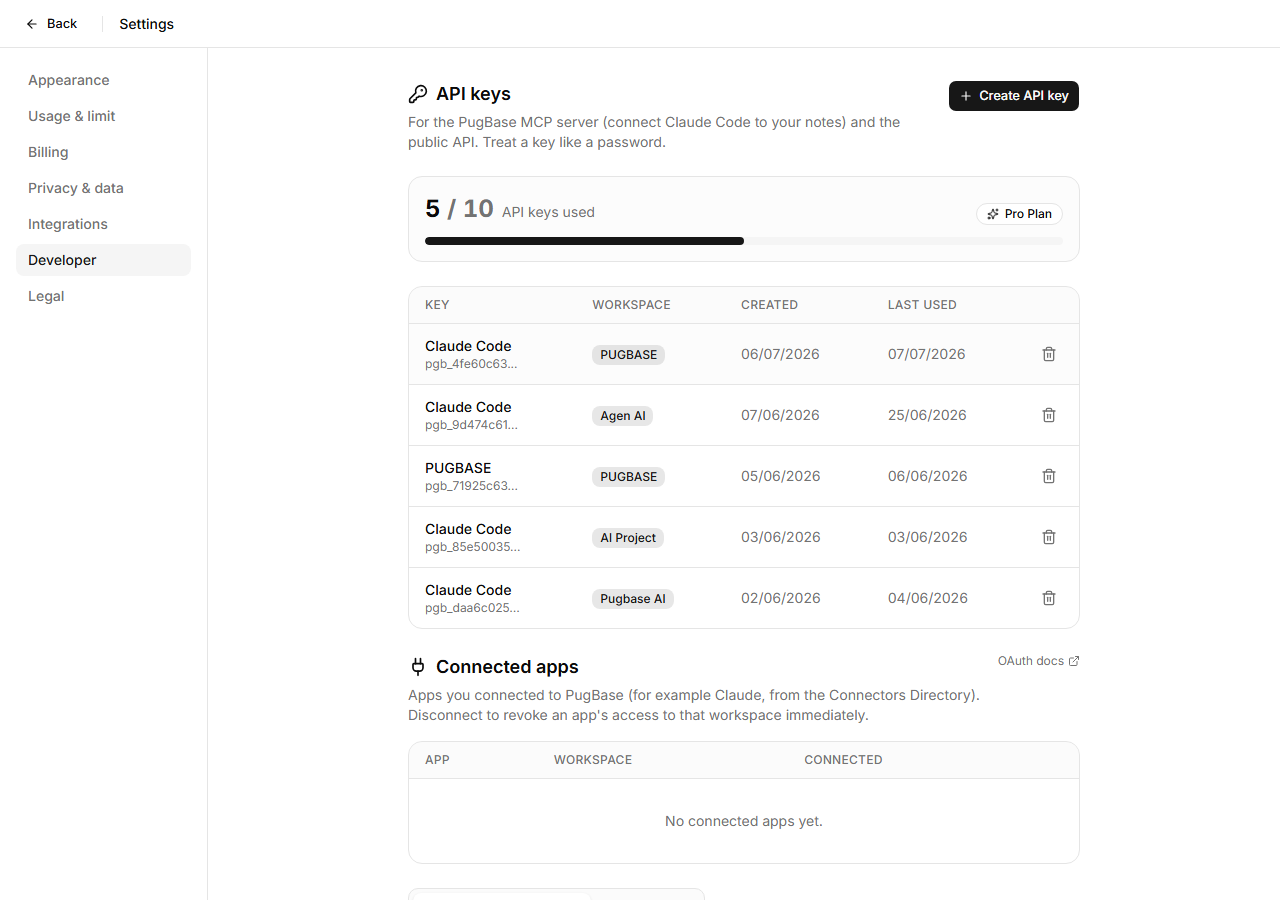Image resolution: width=1280 pixels, height=900 pixels.
Task: Click trash icon in PUGBASE key row pgb_71925c63
Action: point(1049,476)
